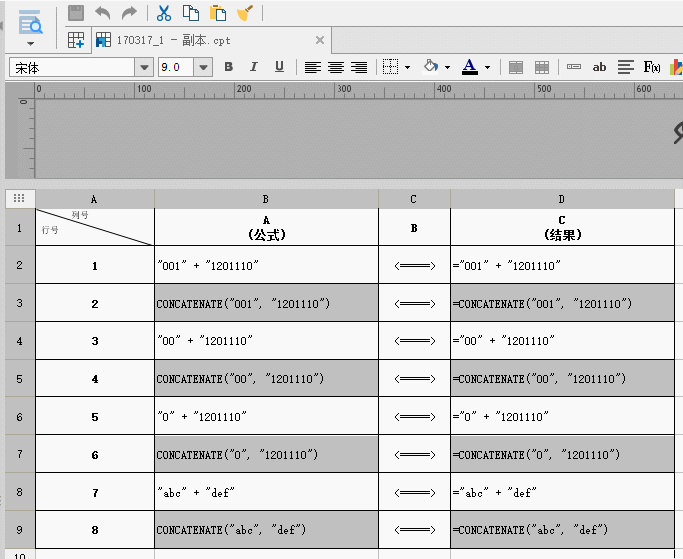Undo the last action
This screenshot has height=559, width=683.
(x=103, y=13)
